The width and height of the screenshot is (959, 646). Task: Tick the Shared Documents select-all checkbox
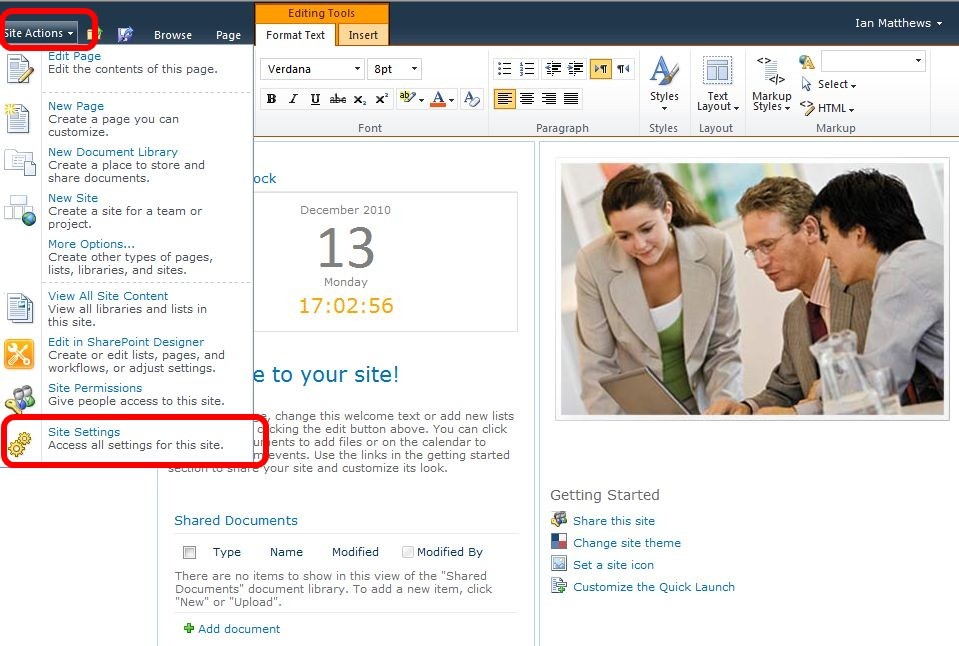tap(189, 552)
